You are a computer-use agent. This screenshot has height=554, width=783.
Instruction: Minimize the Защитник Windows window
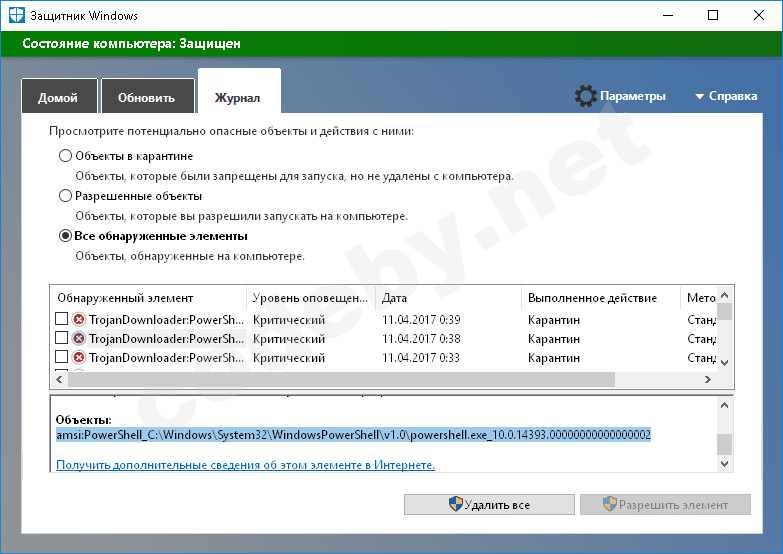[668, 15]
